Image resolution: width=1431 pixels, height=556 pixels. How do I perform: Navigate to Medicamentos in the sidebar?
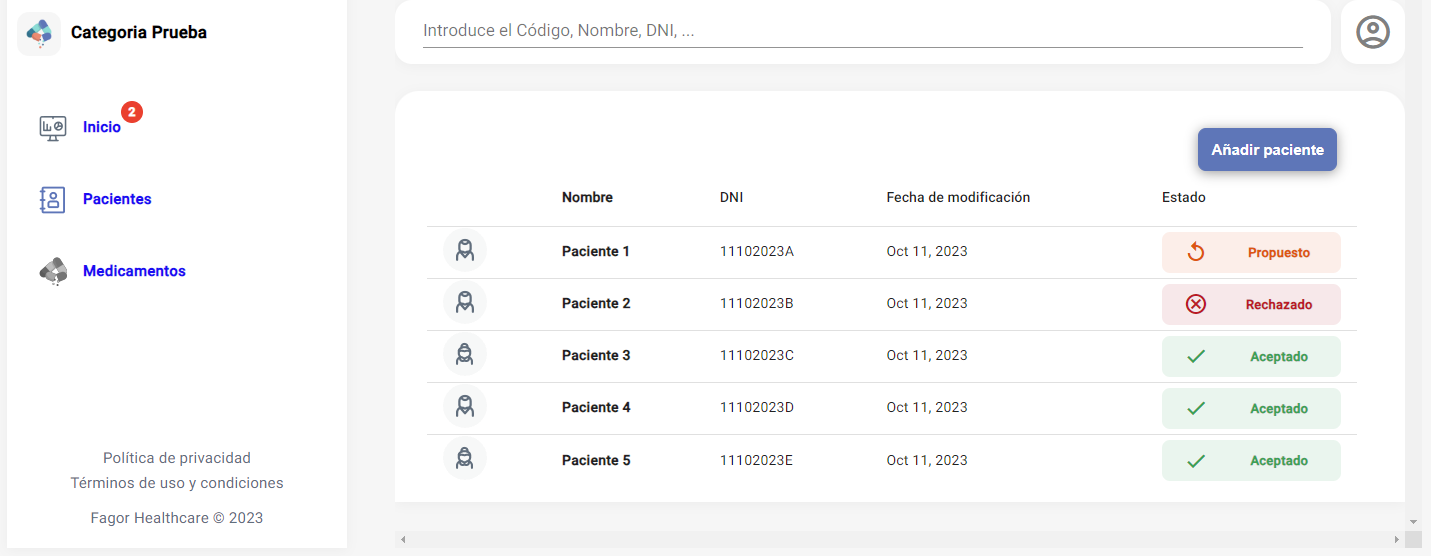pyautogui.click(x=134, y=271)
